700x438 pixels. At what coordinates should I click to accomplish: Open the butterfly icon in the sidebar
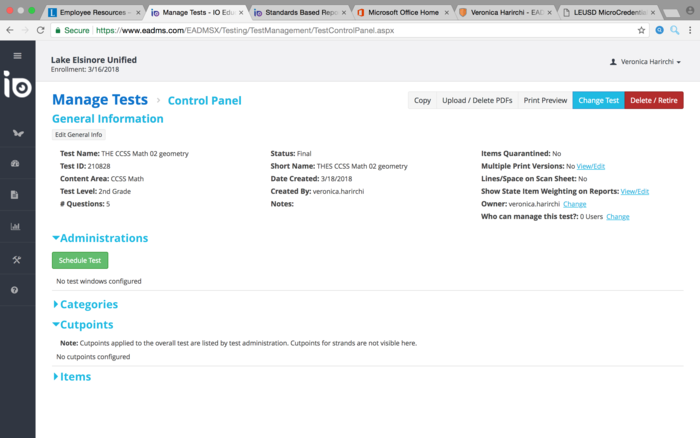coord(16,131)
